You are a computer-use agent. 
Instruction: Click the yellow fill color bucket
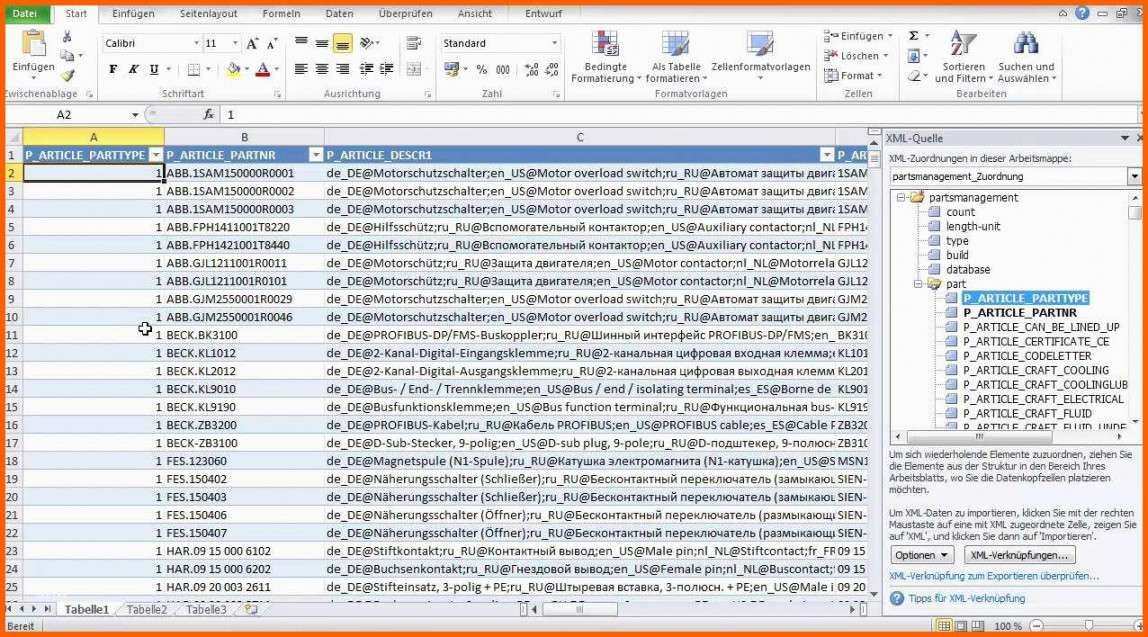(234, 70)
